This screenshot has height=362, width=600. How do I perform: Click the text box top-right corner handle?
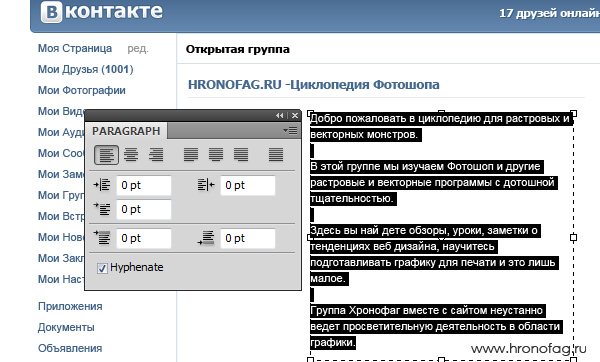pos(573,114)
